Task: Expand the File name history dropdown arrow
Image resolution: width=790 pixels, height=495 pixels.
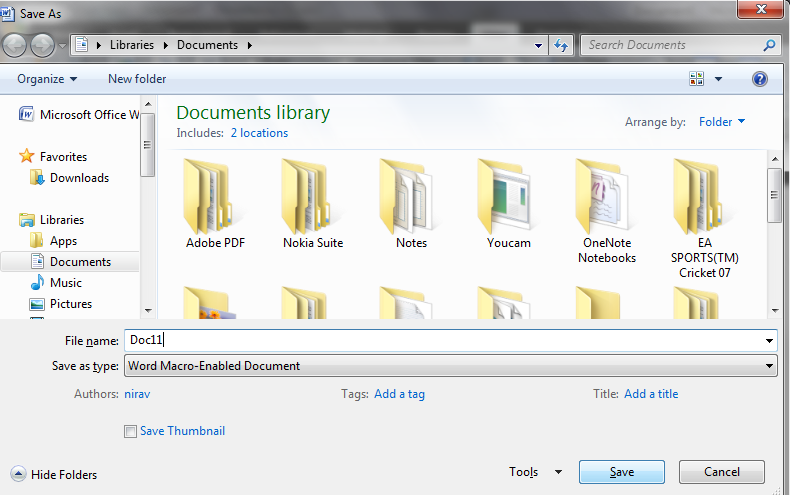Action: click(x=769, y=341)
